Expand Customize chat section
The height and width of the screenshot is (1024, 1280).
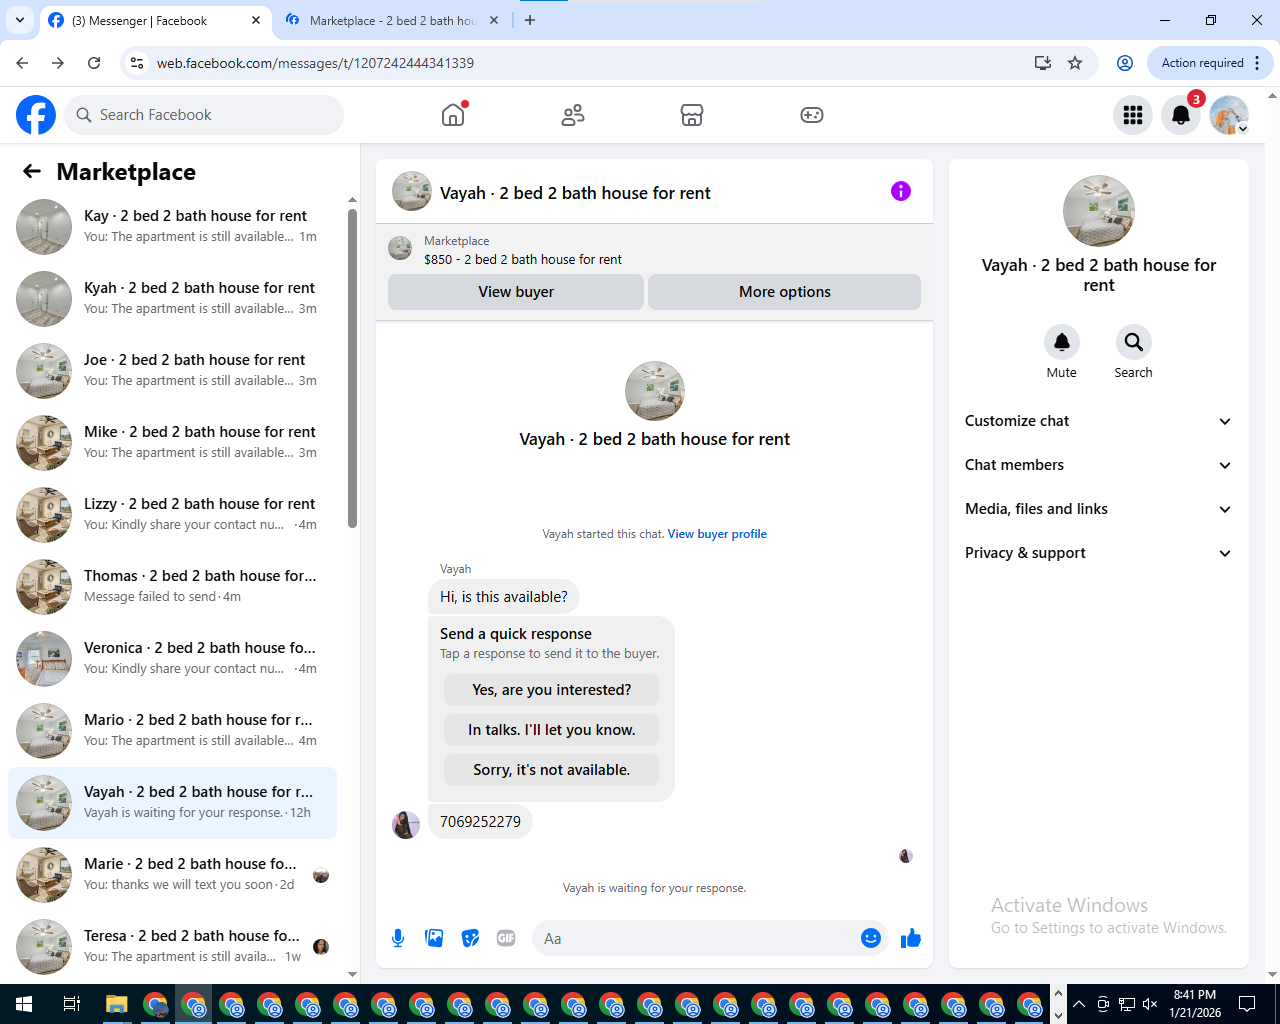click(1098, 421)
